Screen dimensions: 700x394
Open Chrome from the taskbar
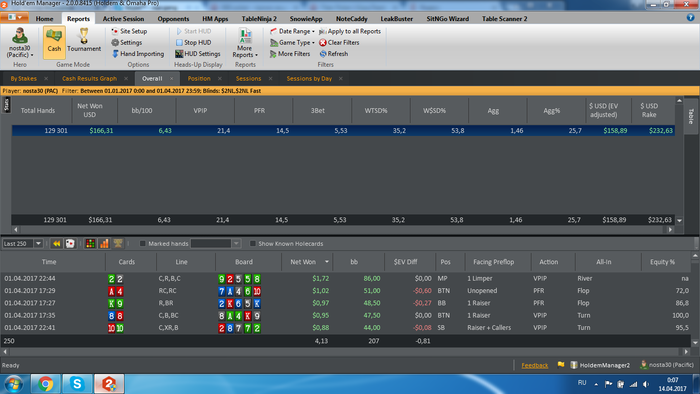(45, 384)
